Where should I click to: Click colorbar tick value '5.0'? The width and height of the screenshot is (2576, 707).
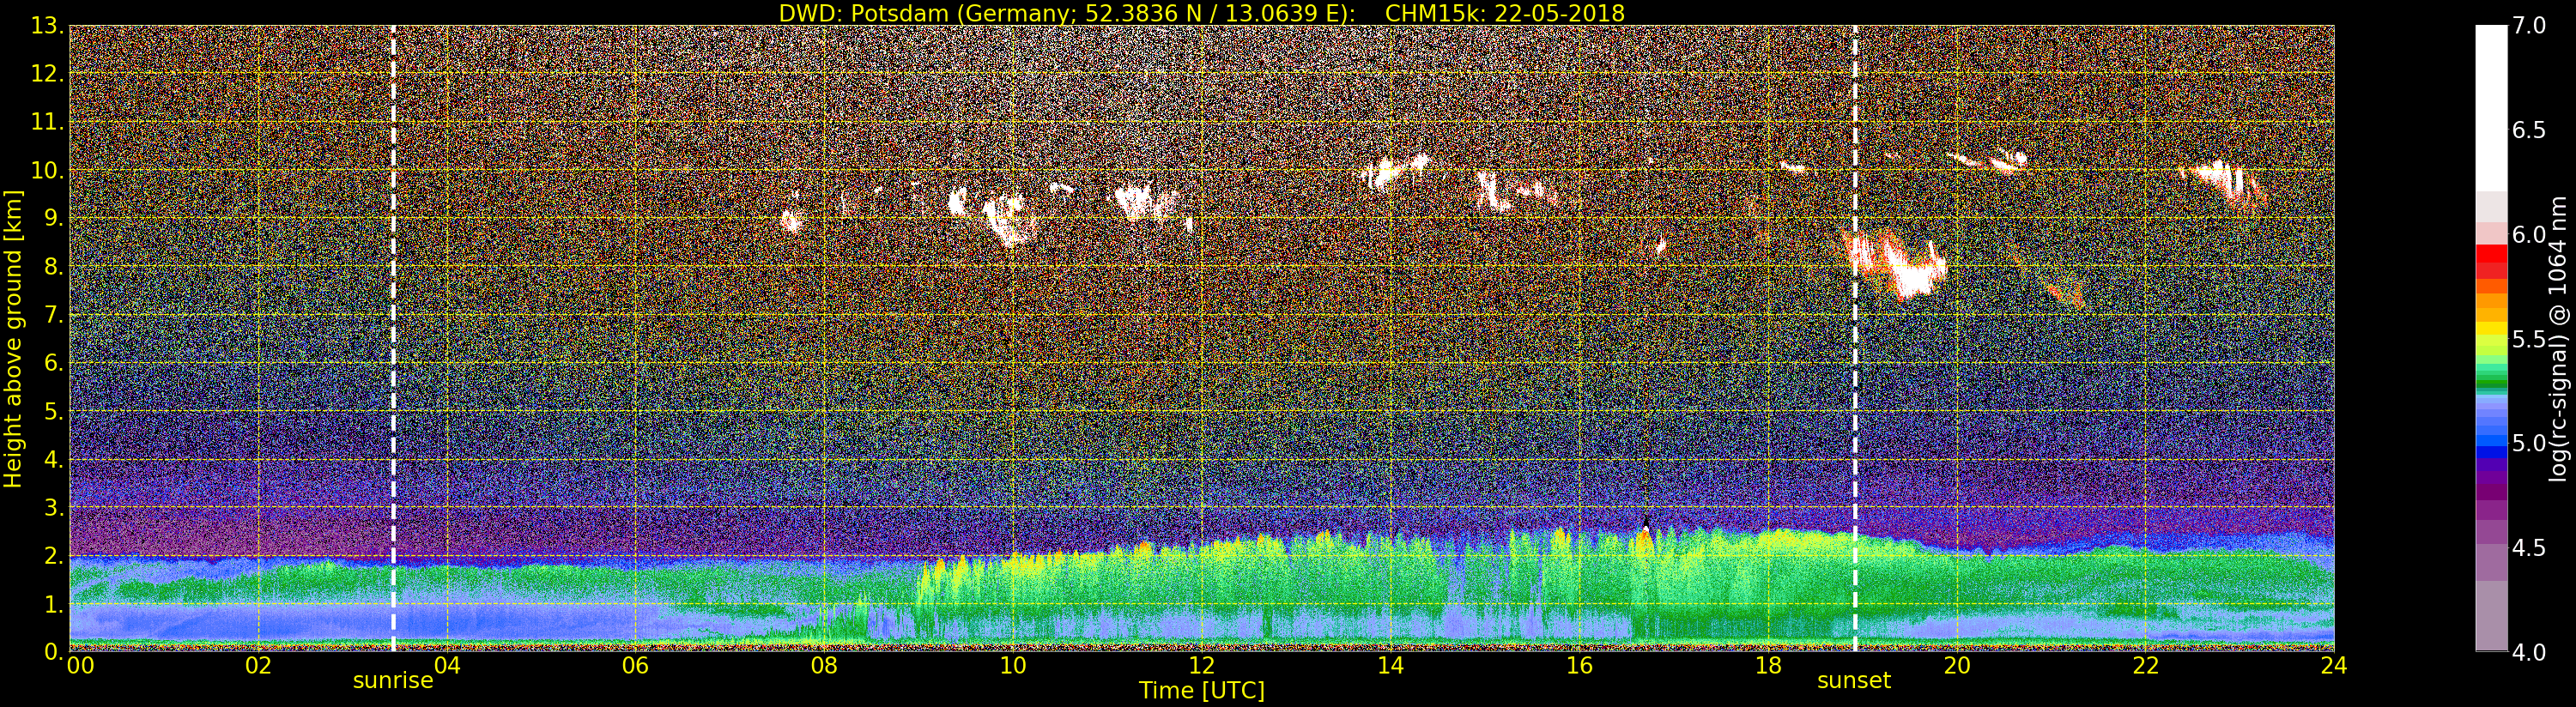[2529, 443]
